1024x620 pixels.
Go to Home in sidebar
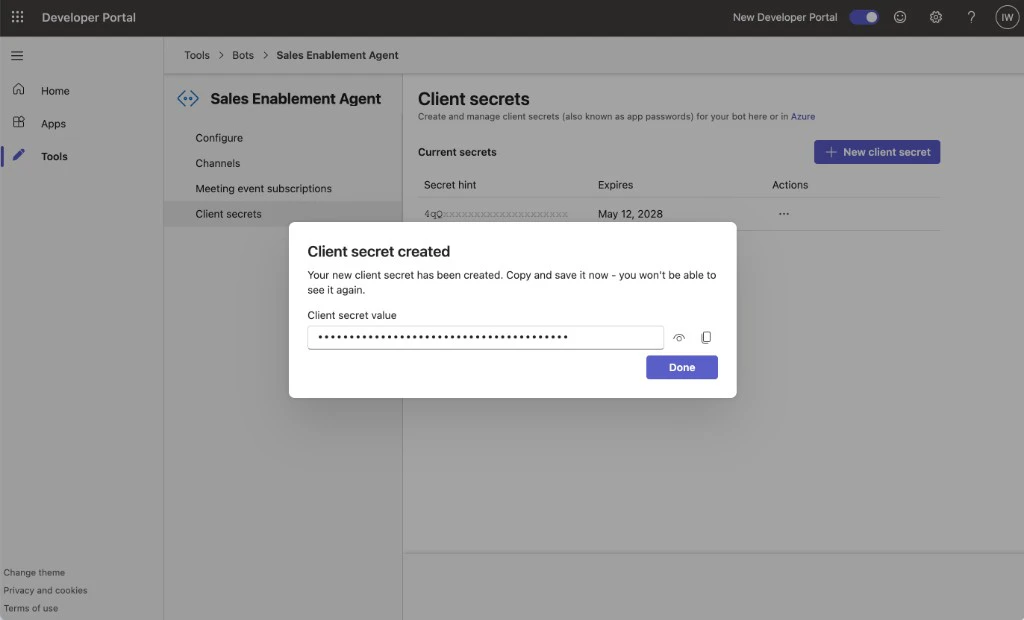point(55,91)
